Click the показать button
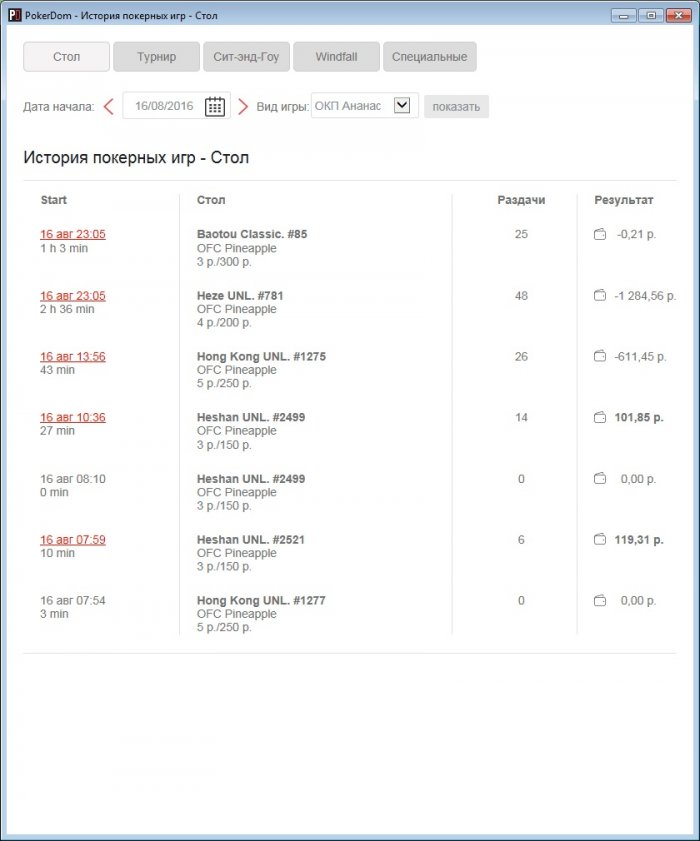The image size is (700, 841). pos(456,107)
